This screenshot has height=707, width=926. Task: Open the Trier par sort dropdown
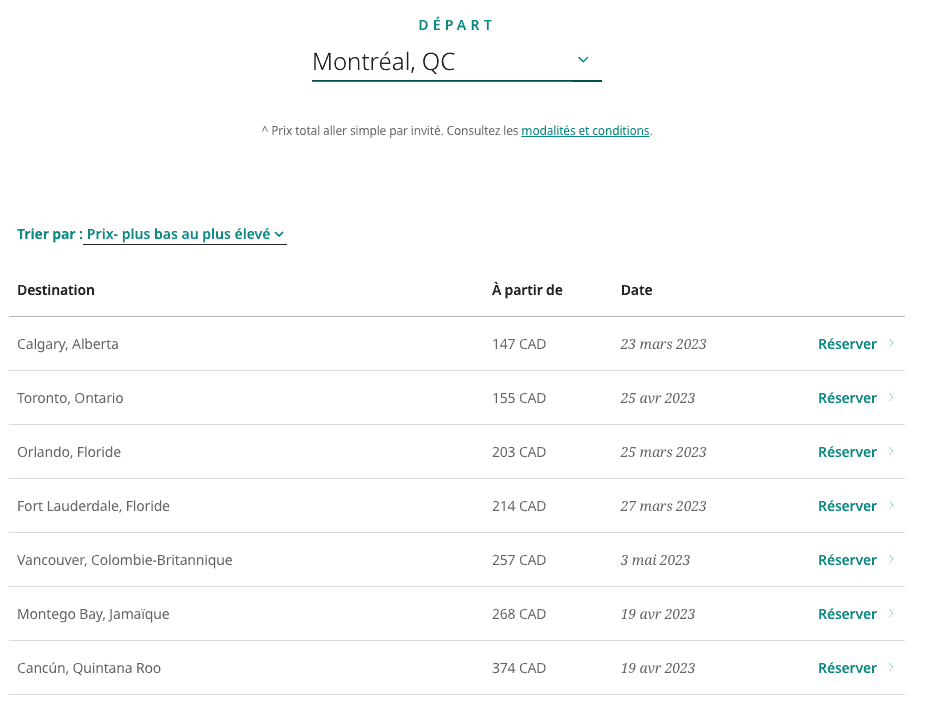pos(185,234)
